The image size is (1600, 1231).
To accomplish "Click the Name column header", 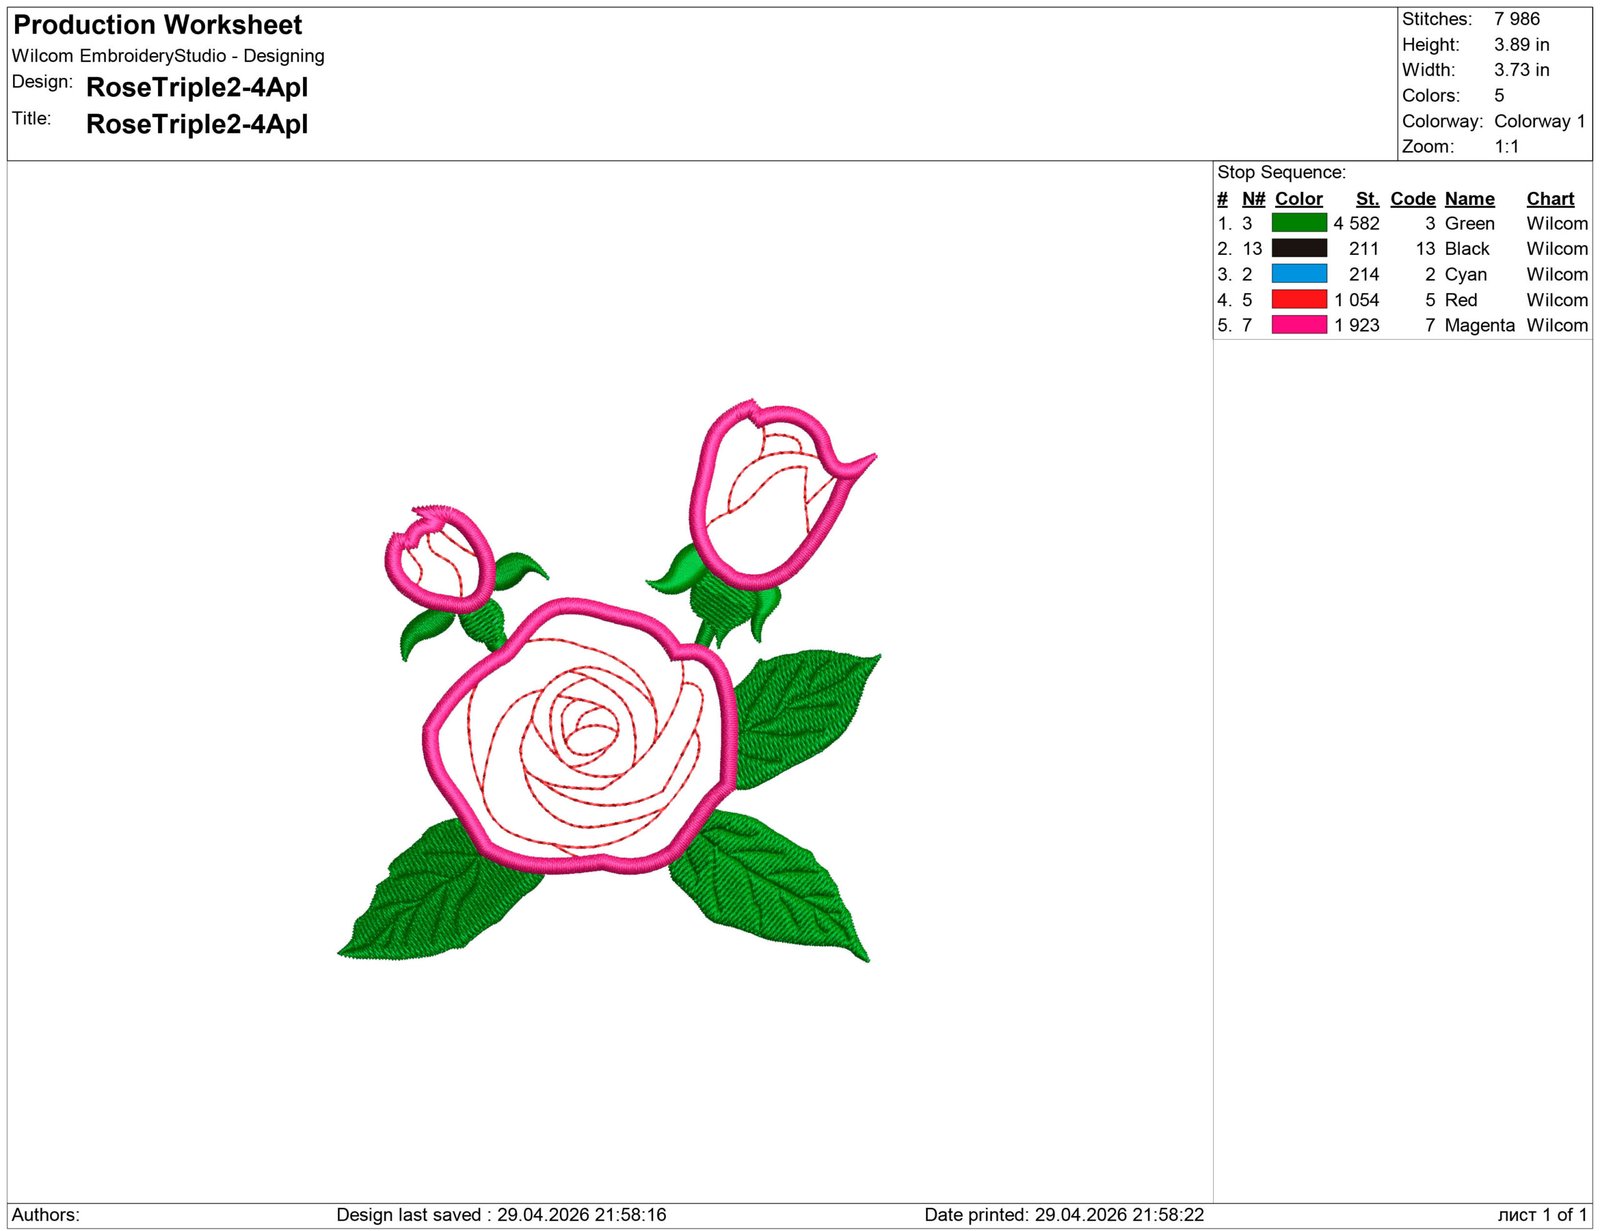I will pyautogui.click(x=1469, y=199).
